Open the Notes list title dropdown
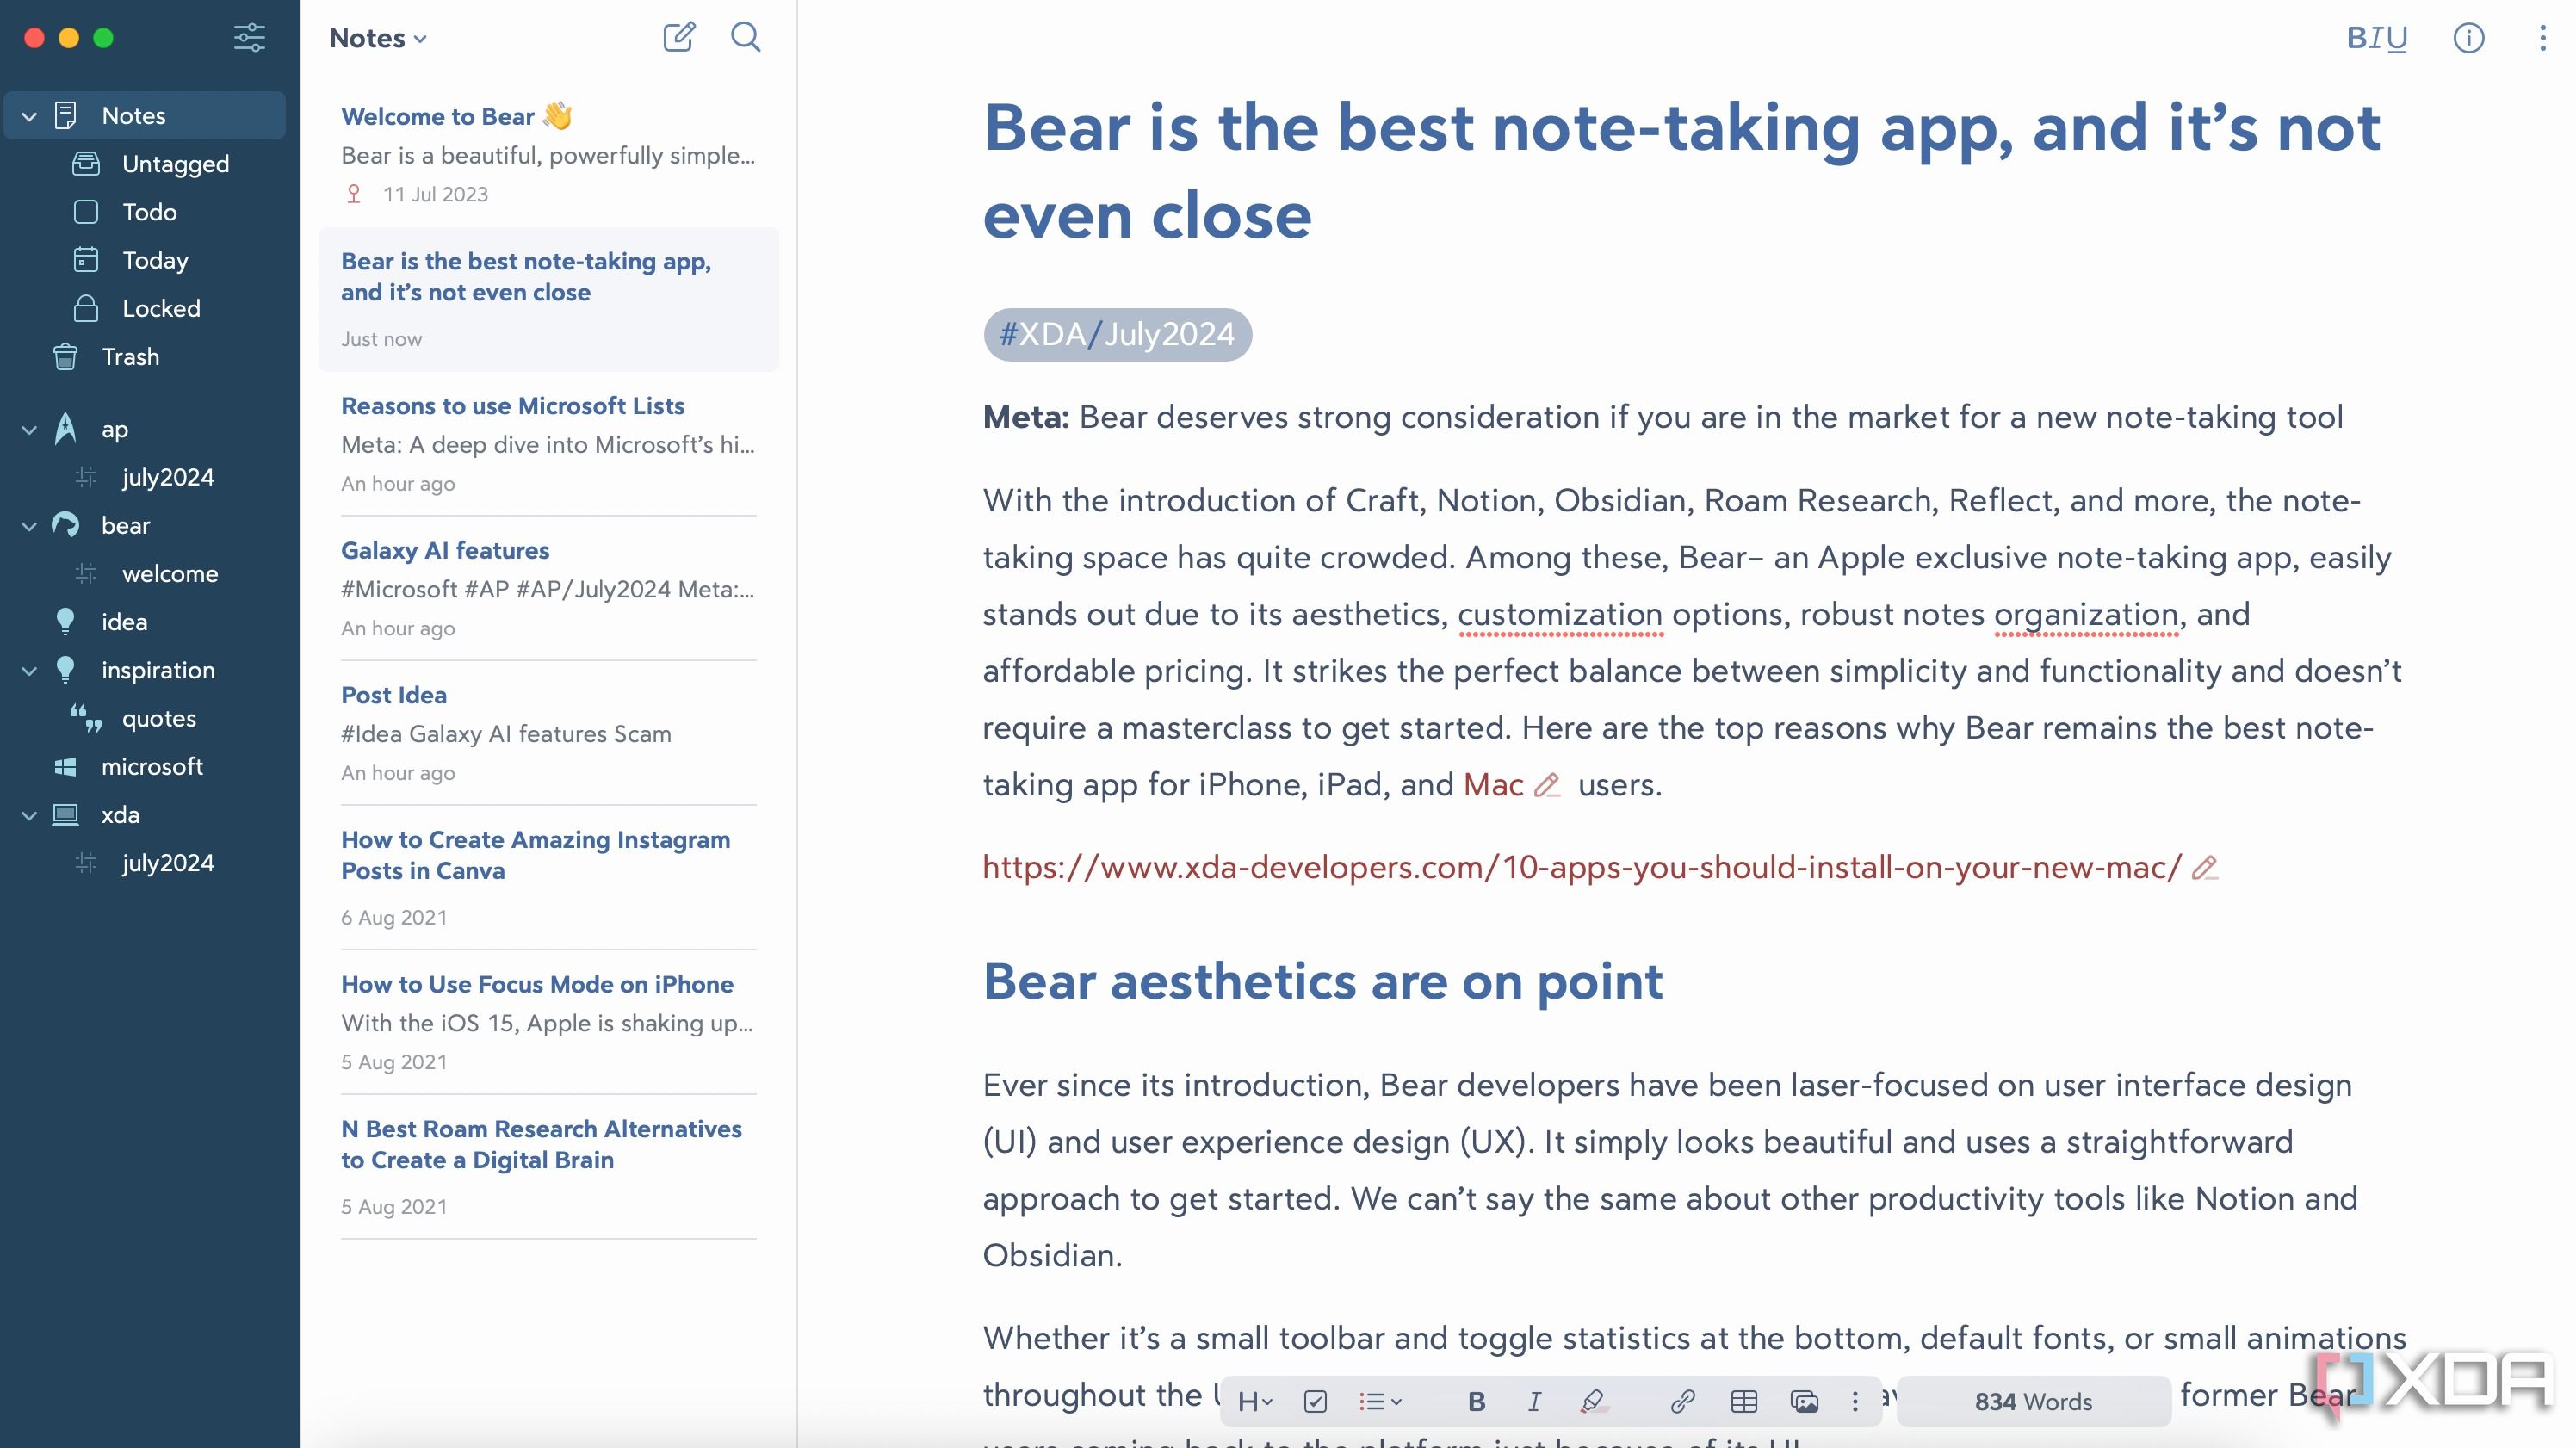The width and height of the screenshot is (2576, 1448). click(378, 38)
